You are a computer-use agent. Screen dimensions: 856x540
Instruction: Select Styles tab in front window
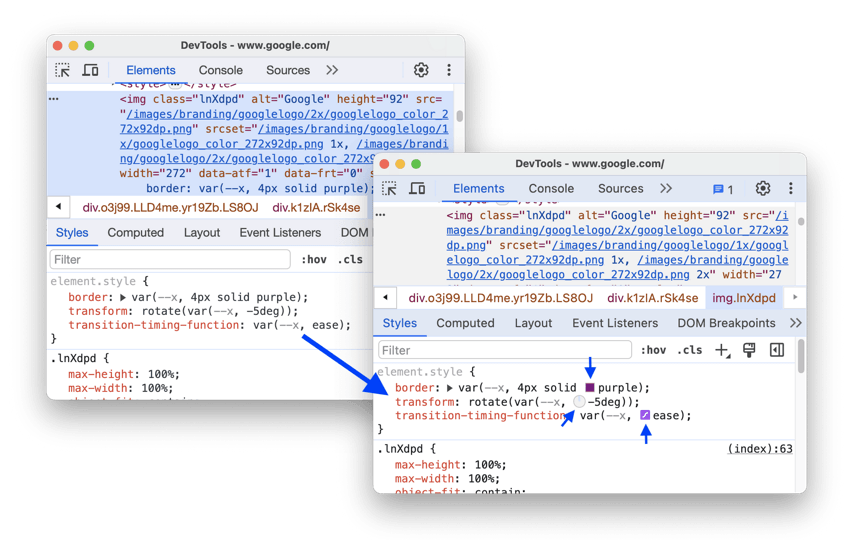tap(400, 323)
